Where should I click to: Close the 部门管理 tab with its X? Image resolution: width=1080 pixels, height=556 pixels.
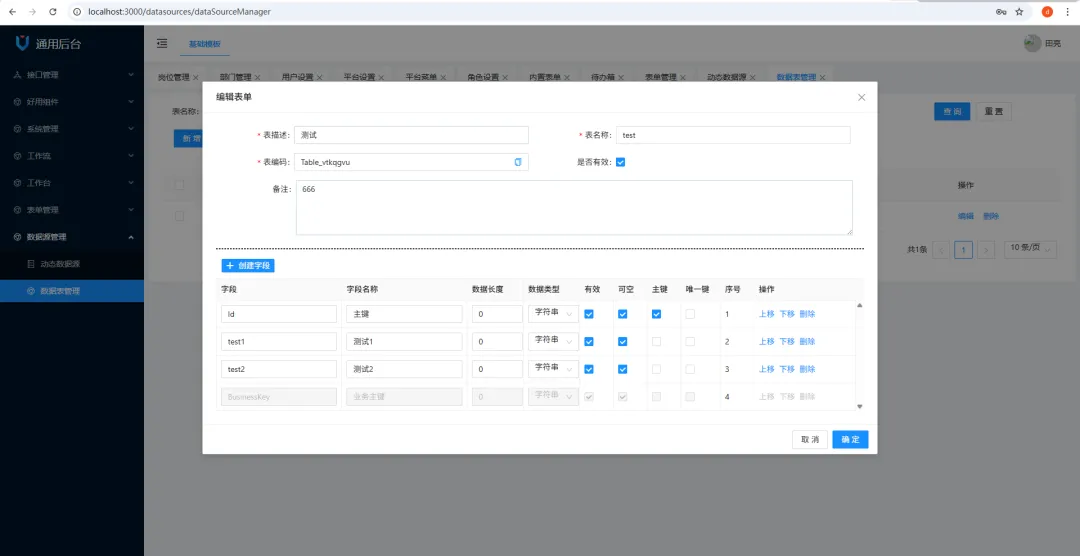pos(258,77)
